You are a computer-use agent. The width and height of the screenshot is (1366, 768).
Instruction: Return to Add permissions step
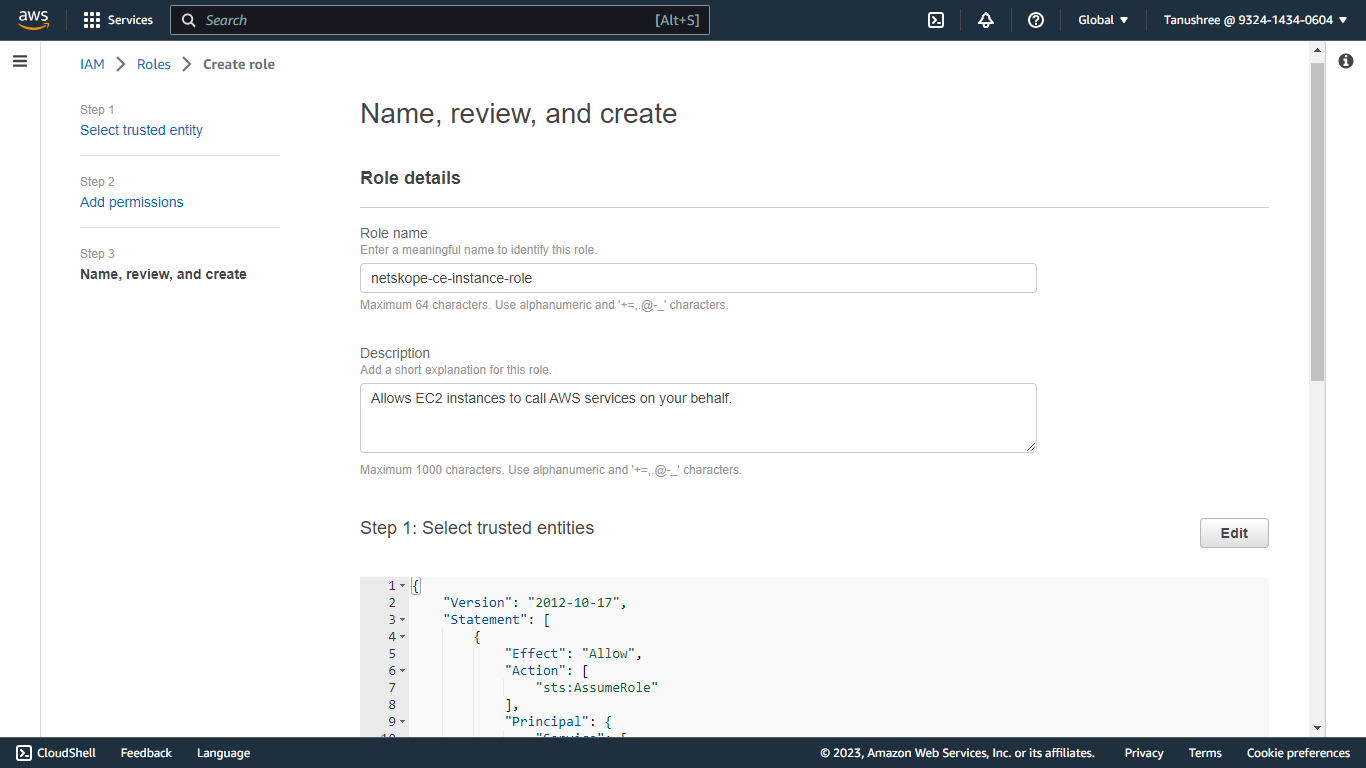pos(132,202)
